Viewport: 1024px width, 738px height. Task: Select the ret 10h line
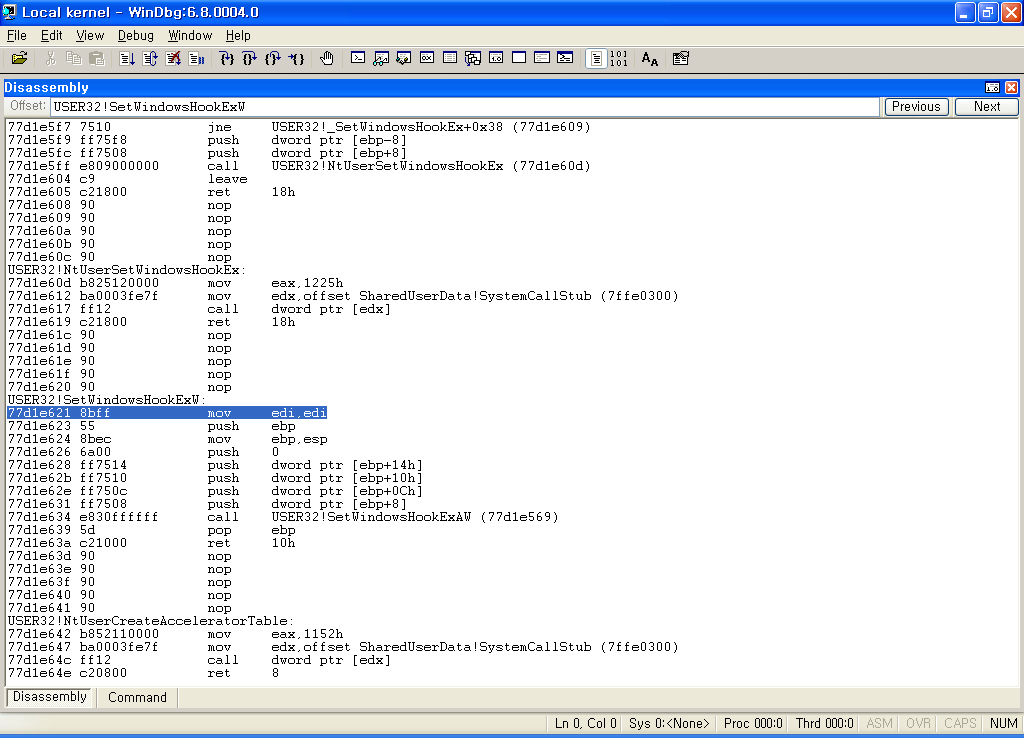(x=152, y=543)
